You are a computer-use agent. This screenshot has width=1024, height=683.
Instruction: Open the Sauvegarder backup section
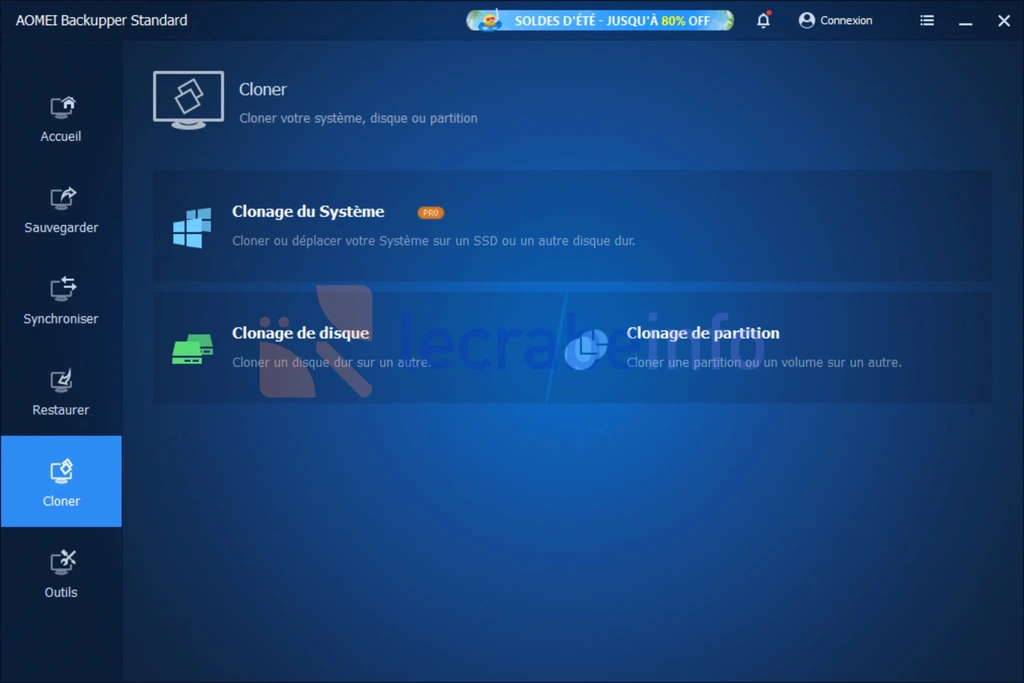61,210
